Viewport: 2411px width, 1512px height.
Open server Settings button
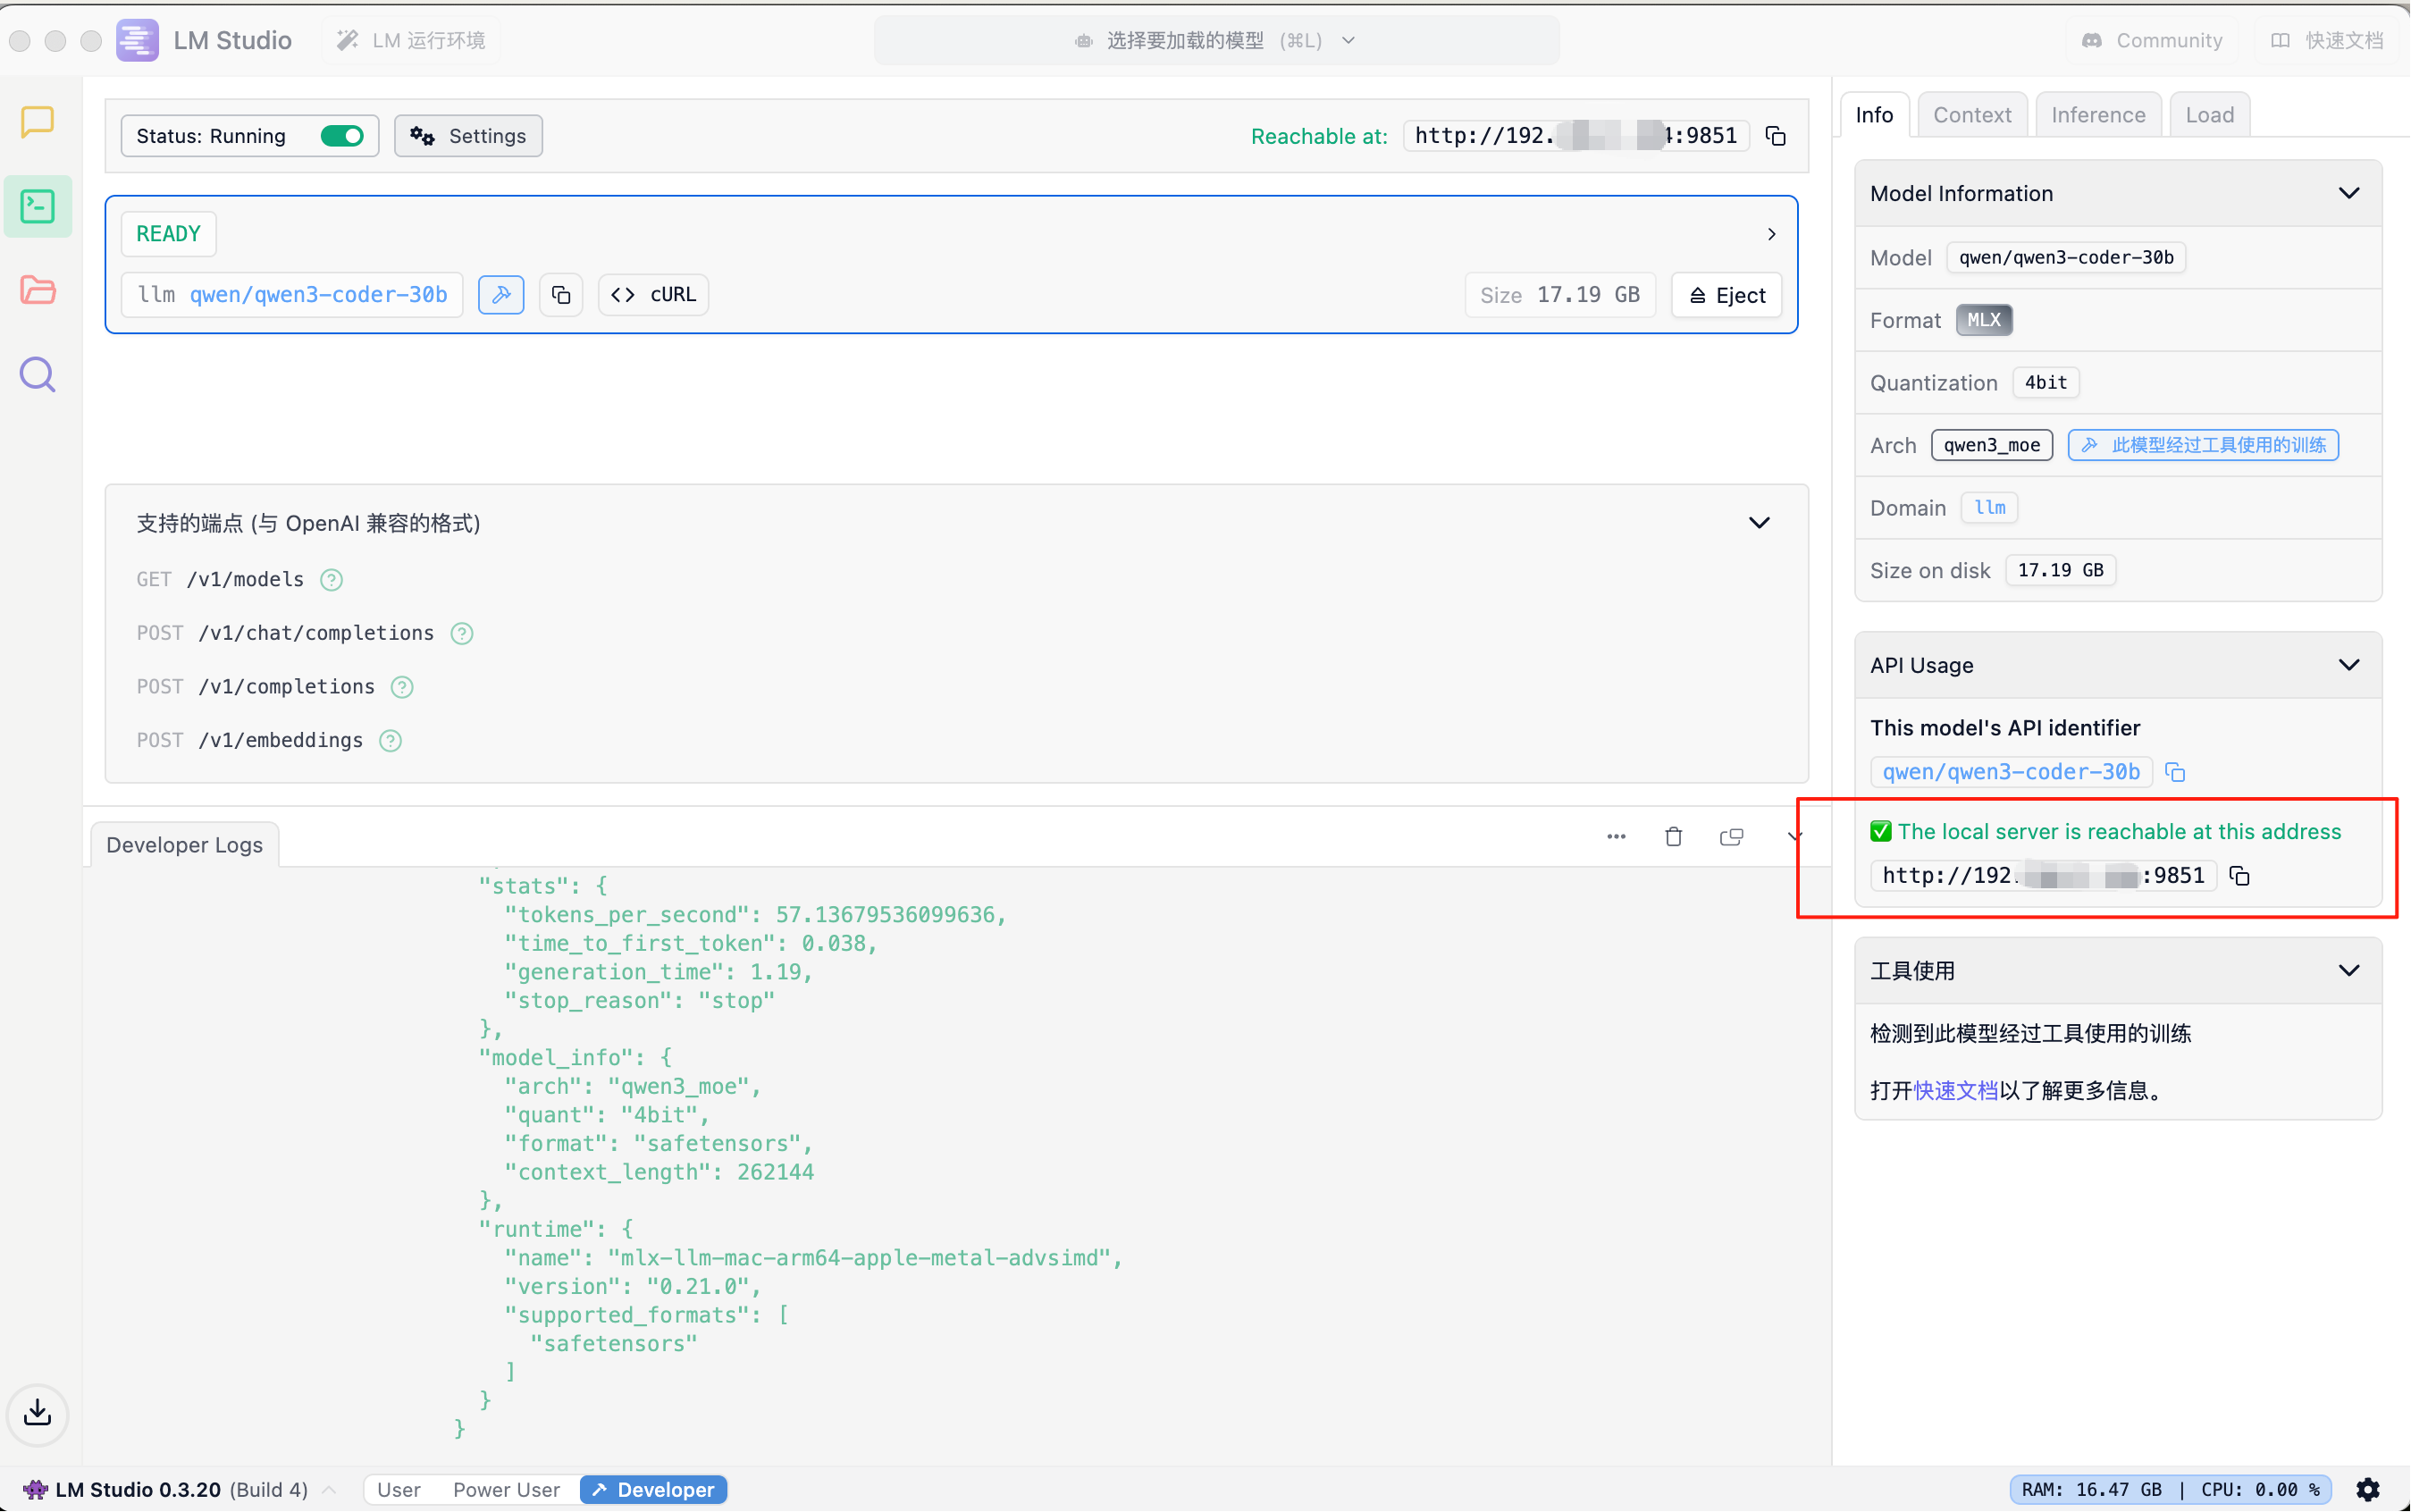coord(468,136)
